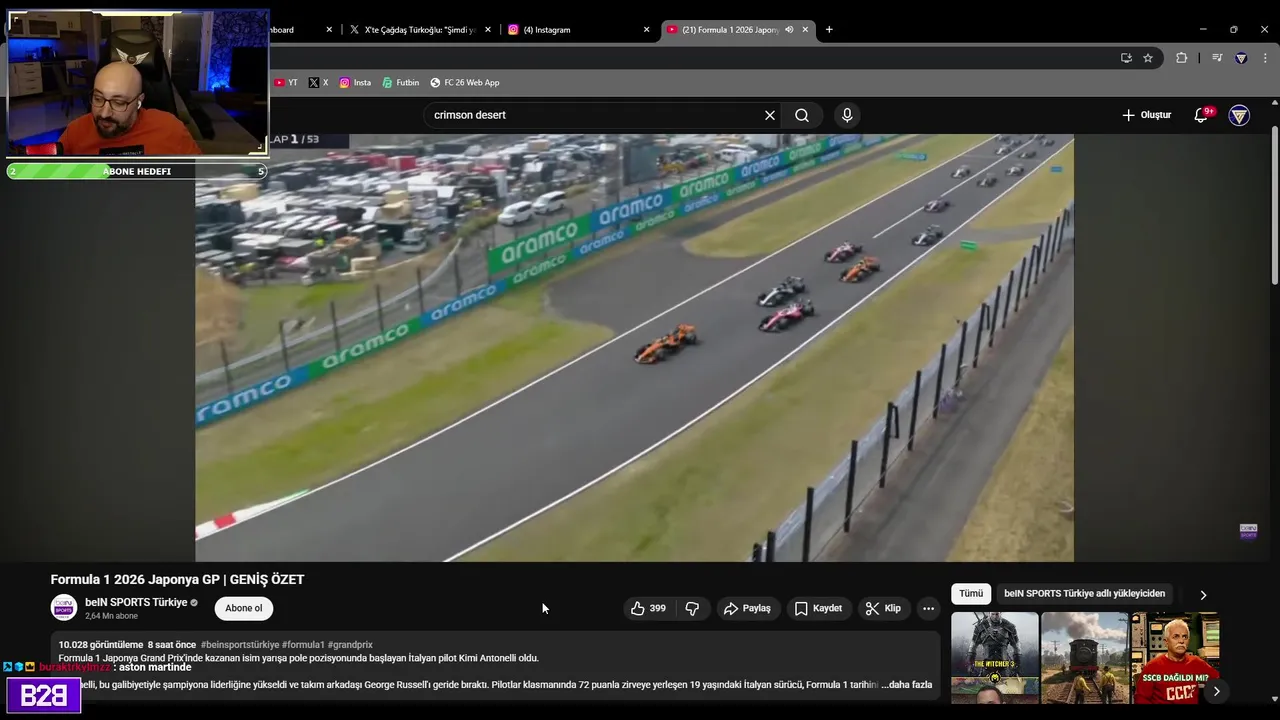1280x720 pixels.
Task: Open the YT bookmark
Action: 286,83
